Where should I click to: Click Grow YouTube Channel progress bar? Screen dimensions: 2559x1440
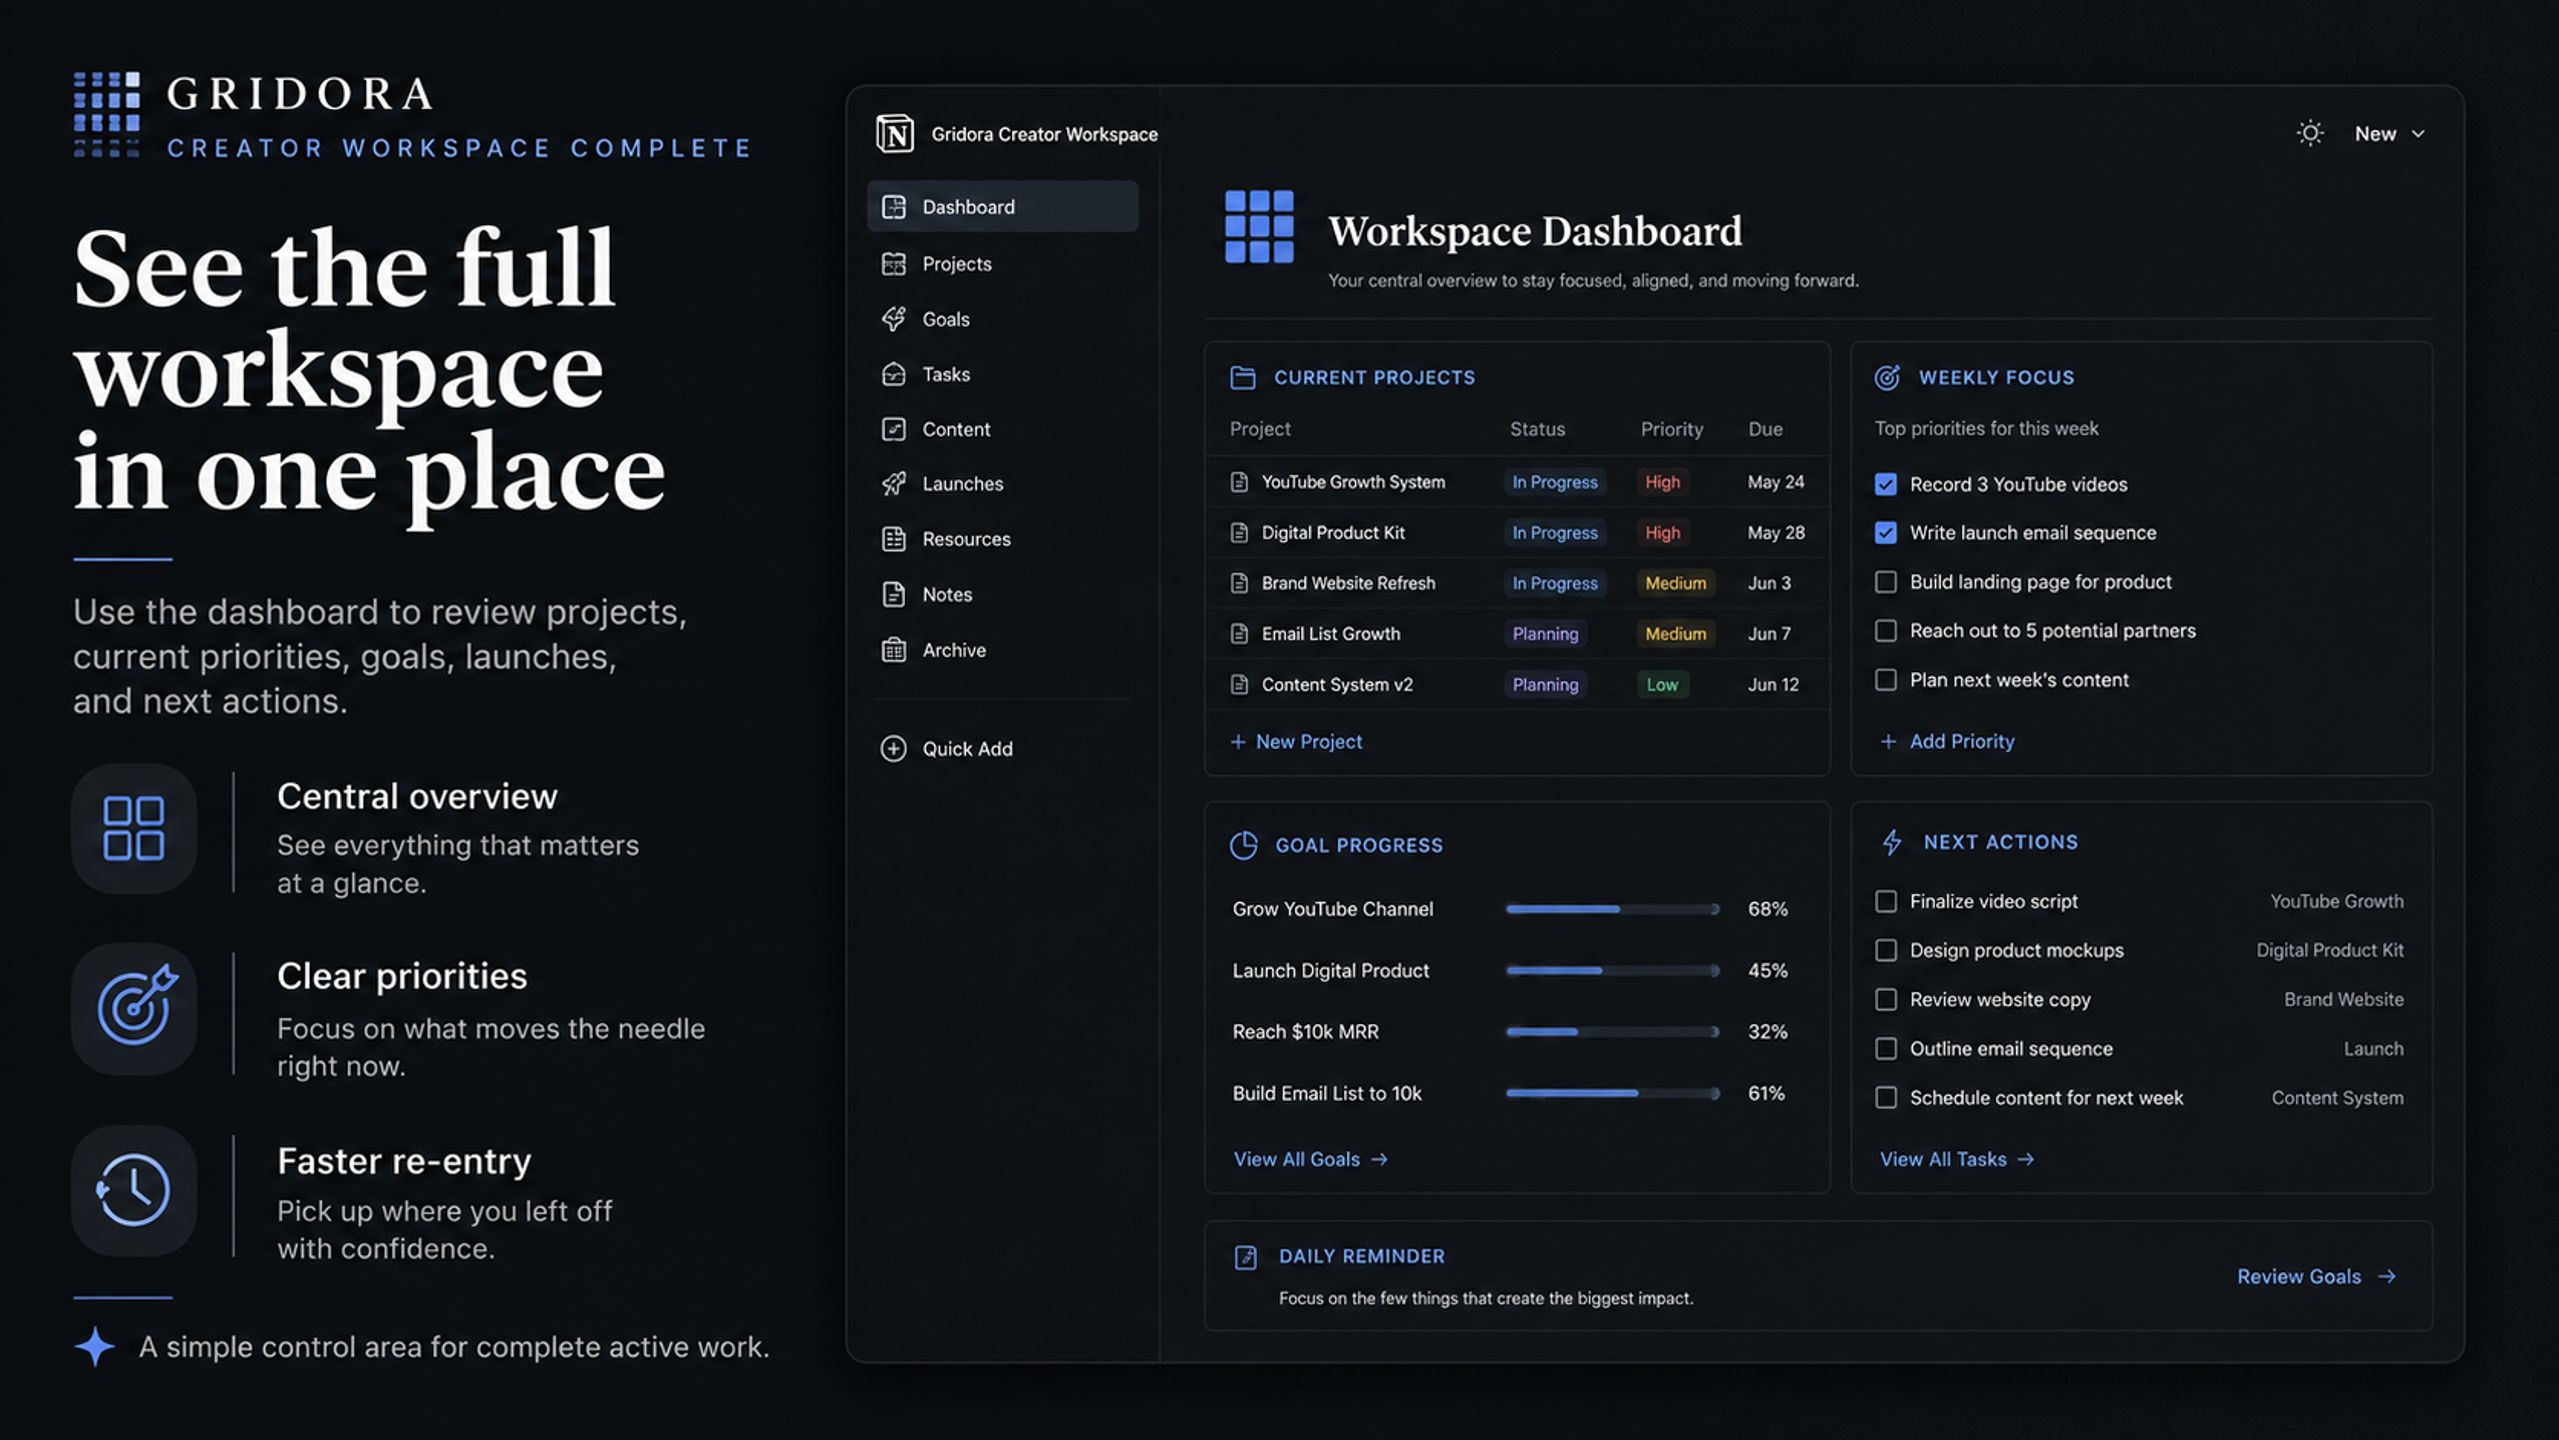point(1612,909)
